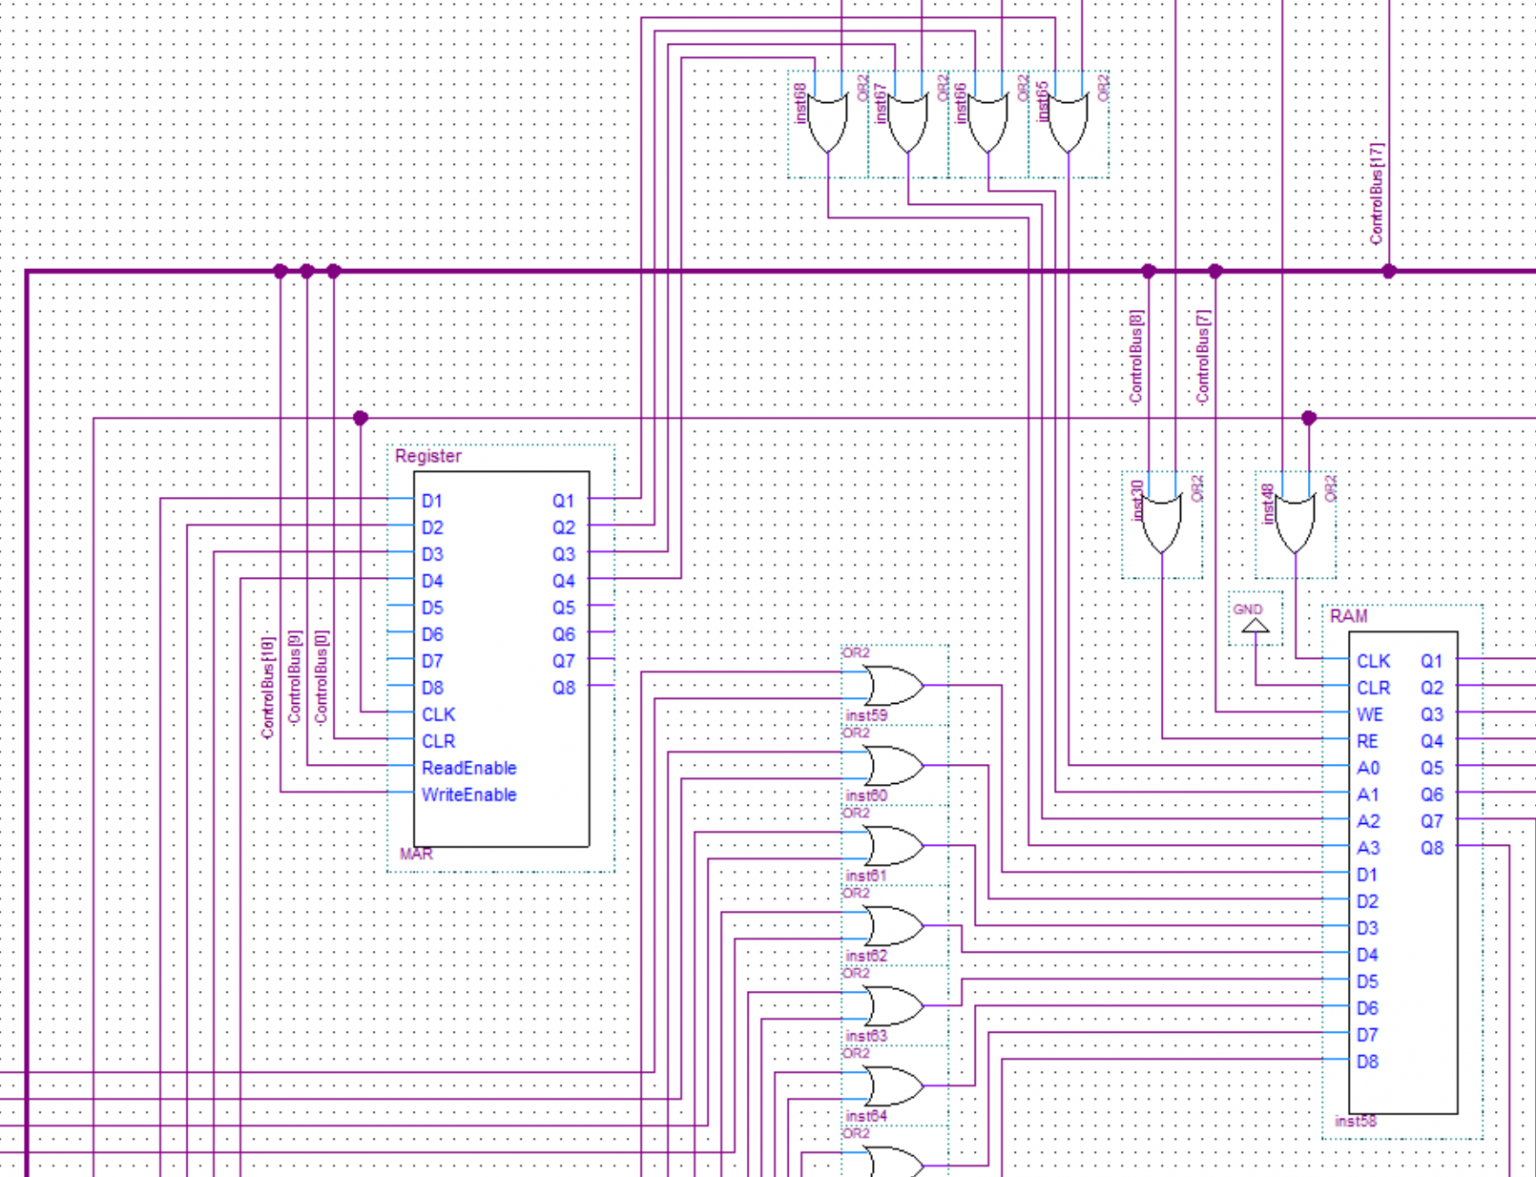Select the OR2 gate inst30
This screenshot has width=1536, height=1177.
[x=1162, y=520]
